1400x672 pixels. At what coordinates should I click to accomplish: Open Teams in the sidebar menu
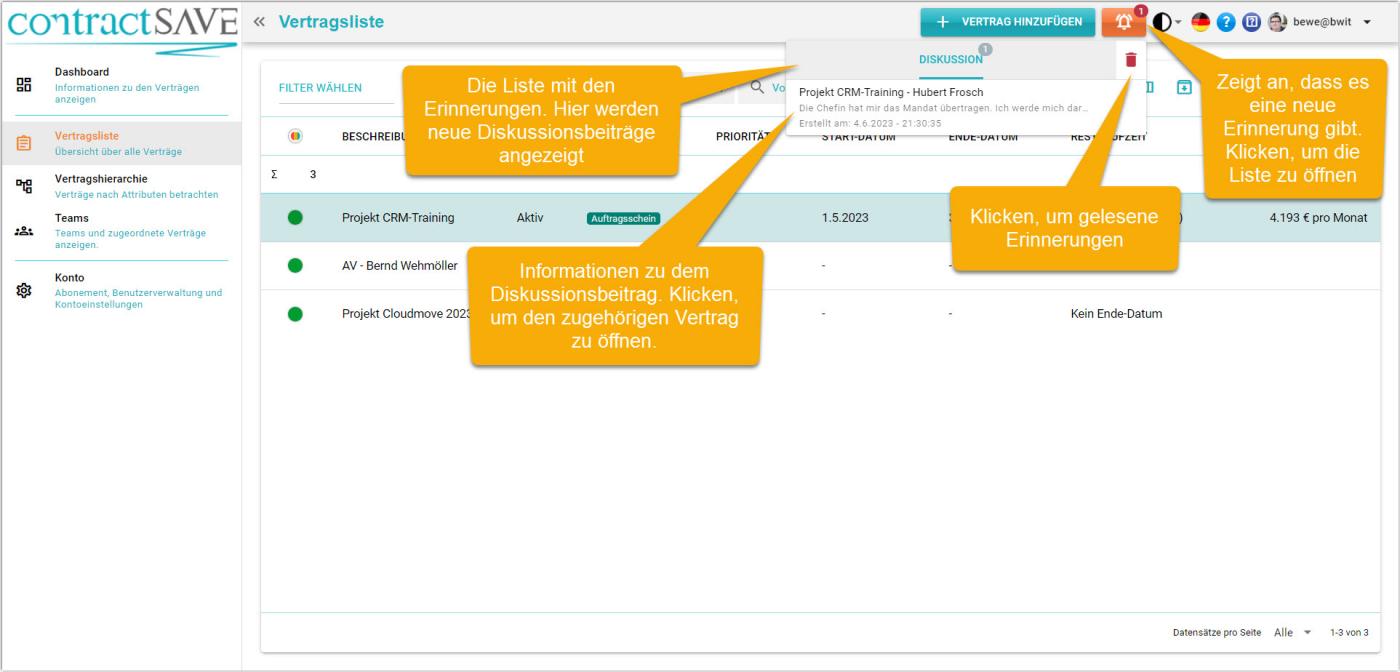[72, 218]
